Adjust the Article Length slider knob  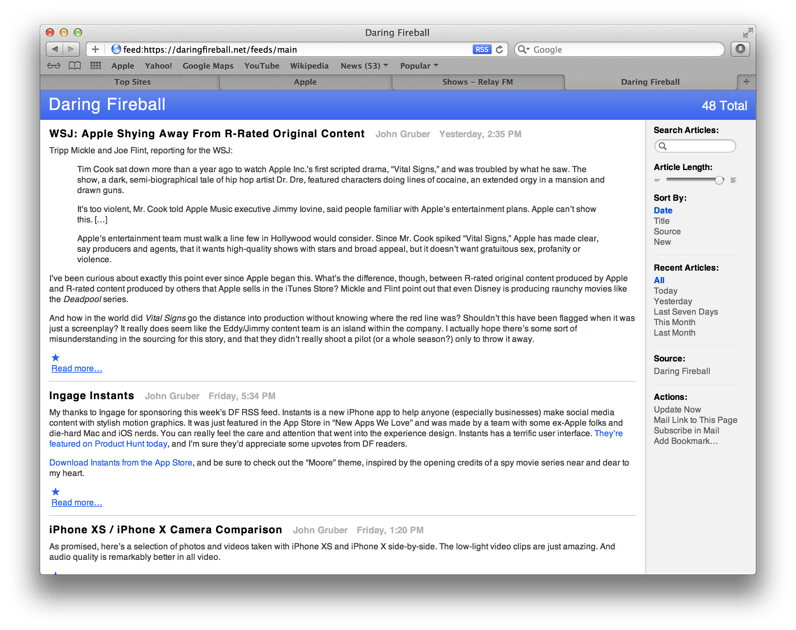coord(719,180)
